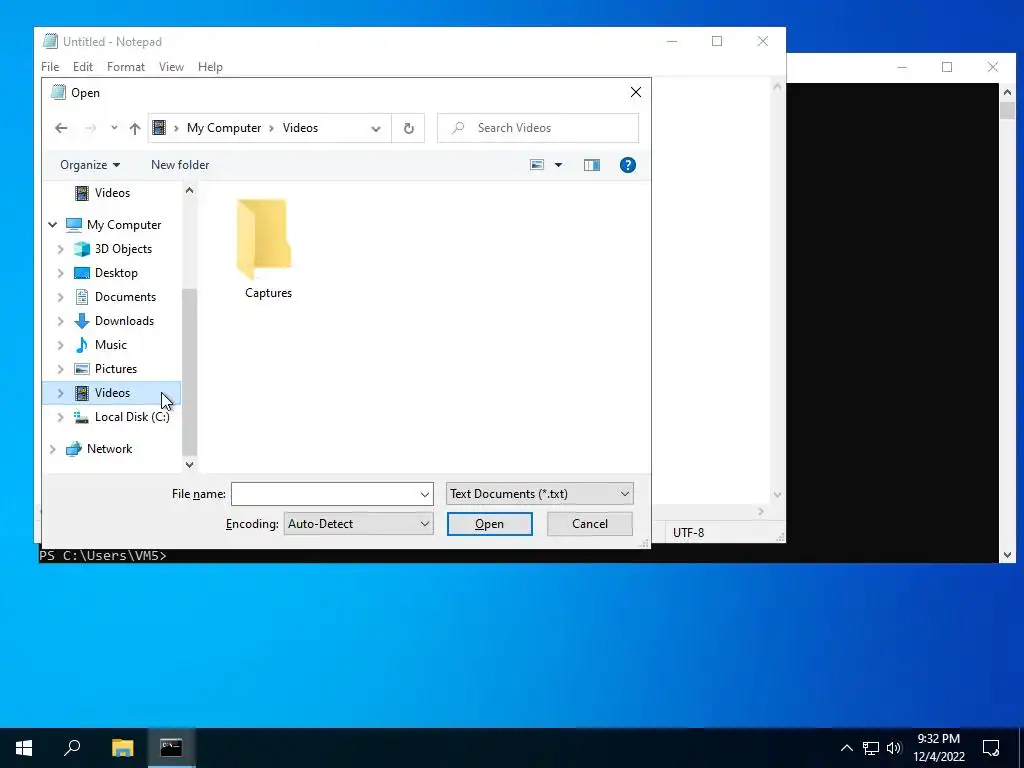Switch to PowerShell taskbar icon

(x=171, y=748)
